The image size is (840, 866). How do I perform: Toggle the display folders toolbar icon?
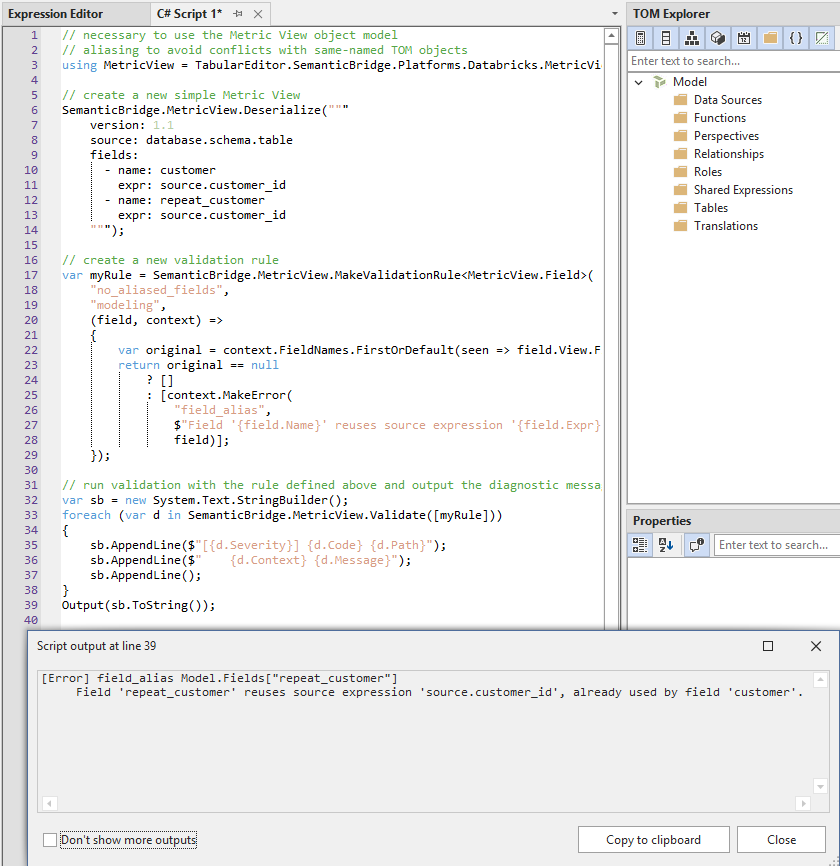click(770, 38)
